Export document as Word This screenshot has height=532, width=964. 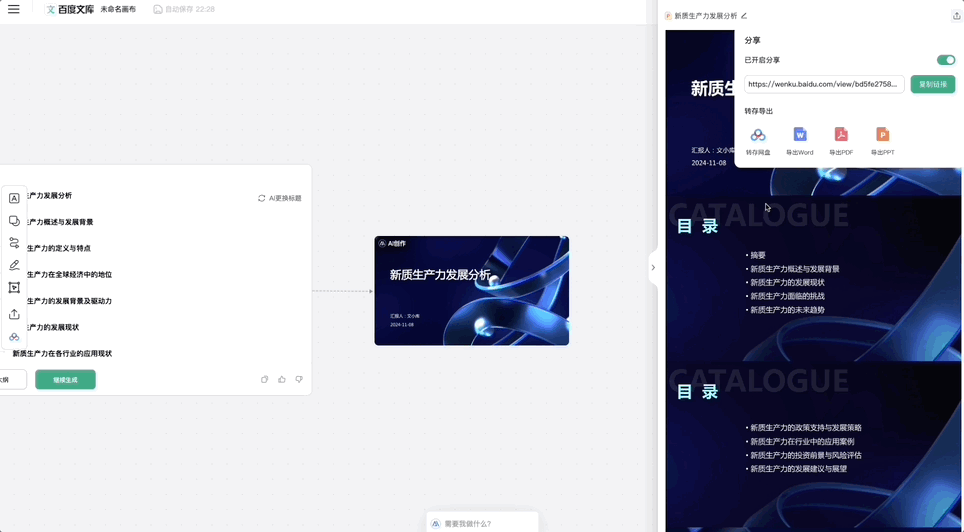pyautogui.click(x=799, y=141)
